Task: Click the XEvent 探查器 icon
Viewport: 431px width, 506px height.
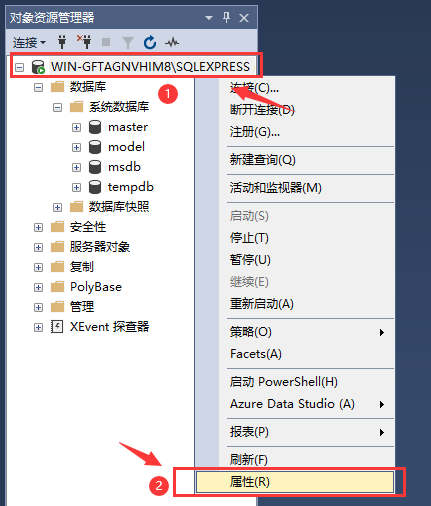Action: pyautogui.click(x=57, y=327)
